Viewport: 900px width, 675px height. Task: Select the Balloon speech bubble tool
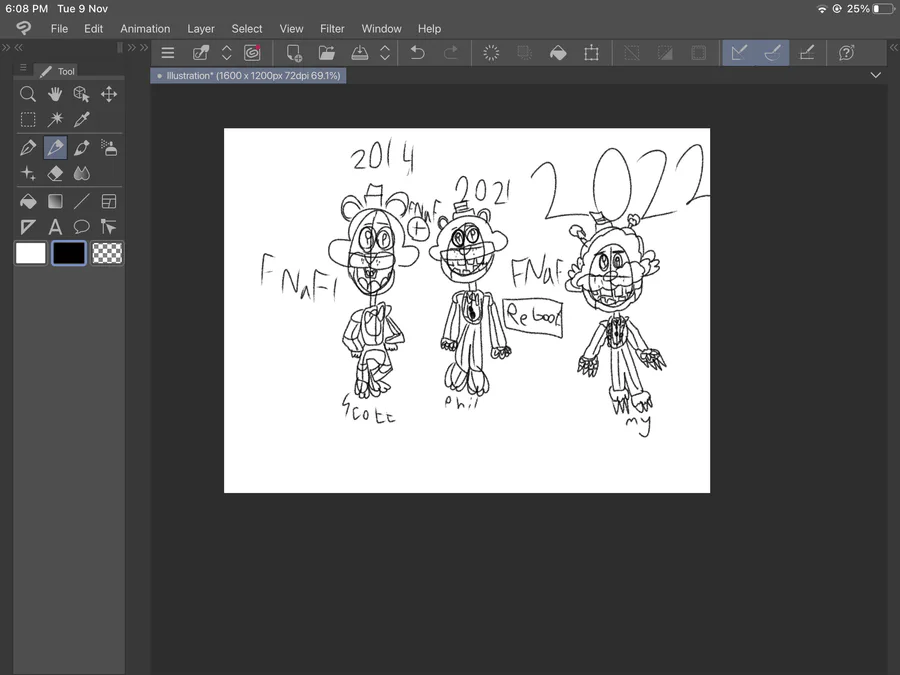tap(82, 227)
